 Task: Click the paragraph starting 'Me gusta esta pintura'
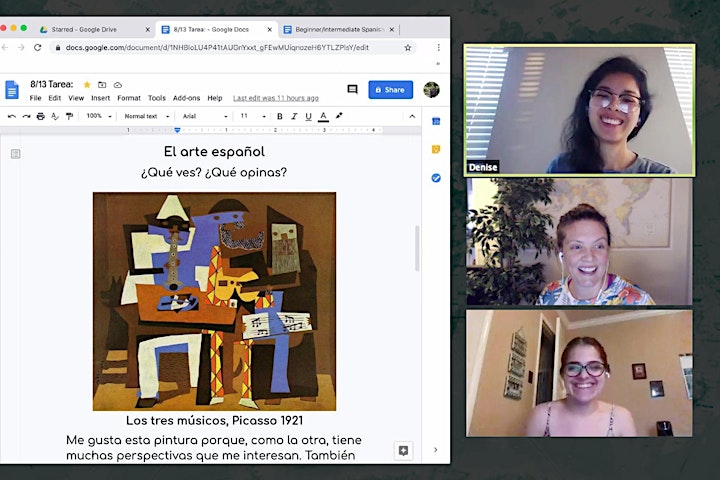click(214, 448)
